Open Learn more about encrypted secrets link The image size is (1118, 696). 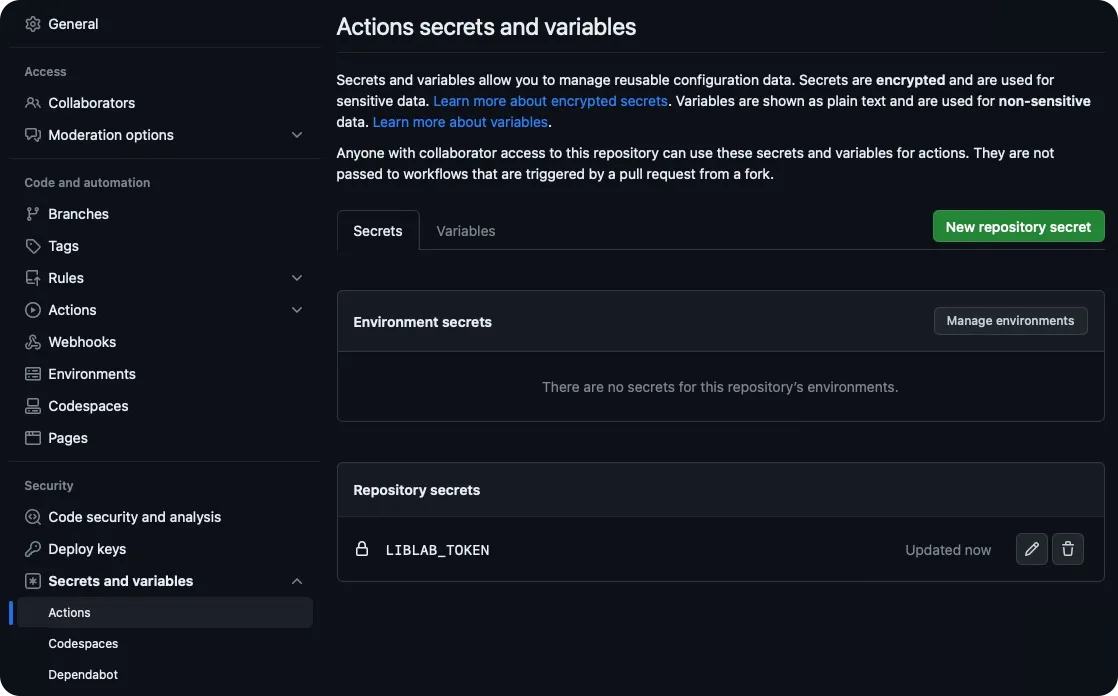pyautogui.click(x=549, y=100)
